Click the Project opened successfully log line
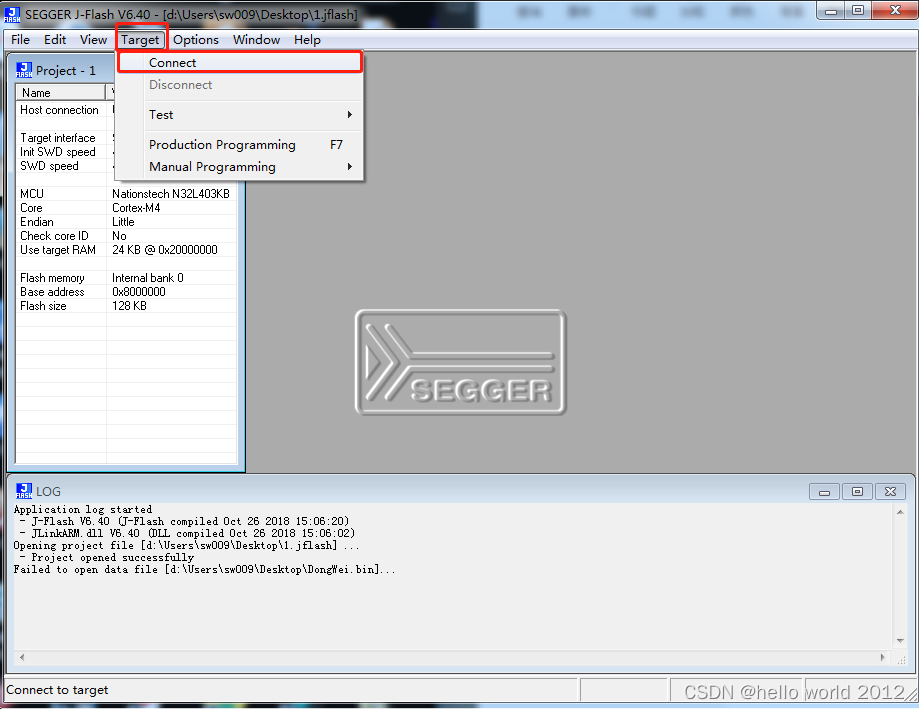Image resolution: width=919 pixels, height=709 pixels. (x=107, y=557)
